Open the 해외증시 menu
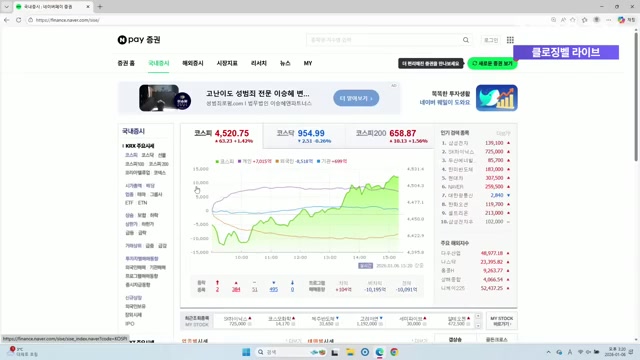This screenshot has height=360, width=640. [193, 63]
